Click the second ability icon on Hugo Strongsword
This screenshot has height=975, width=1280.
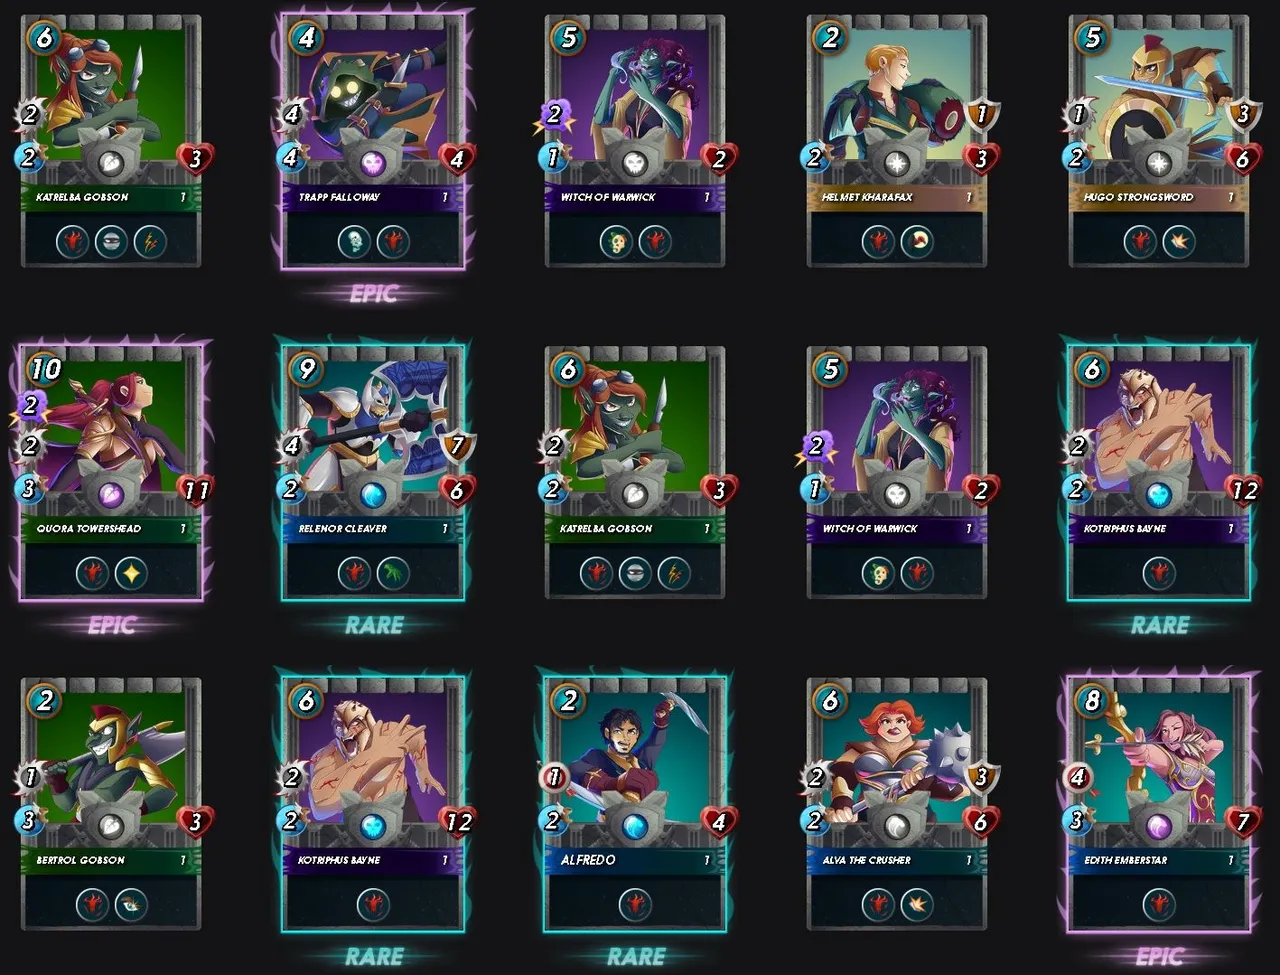(x=1179, y=241)
